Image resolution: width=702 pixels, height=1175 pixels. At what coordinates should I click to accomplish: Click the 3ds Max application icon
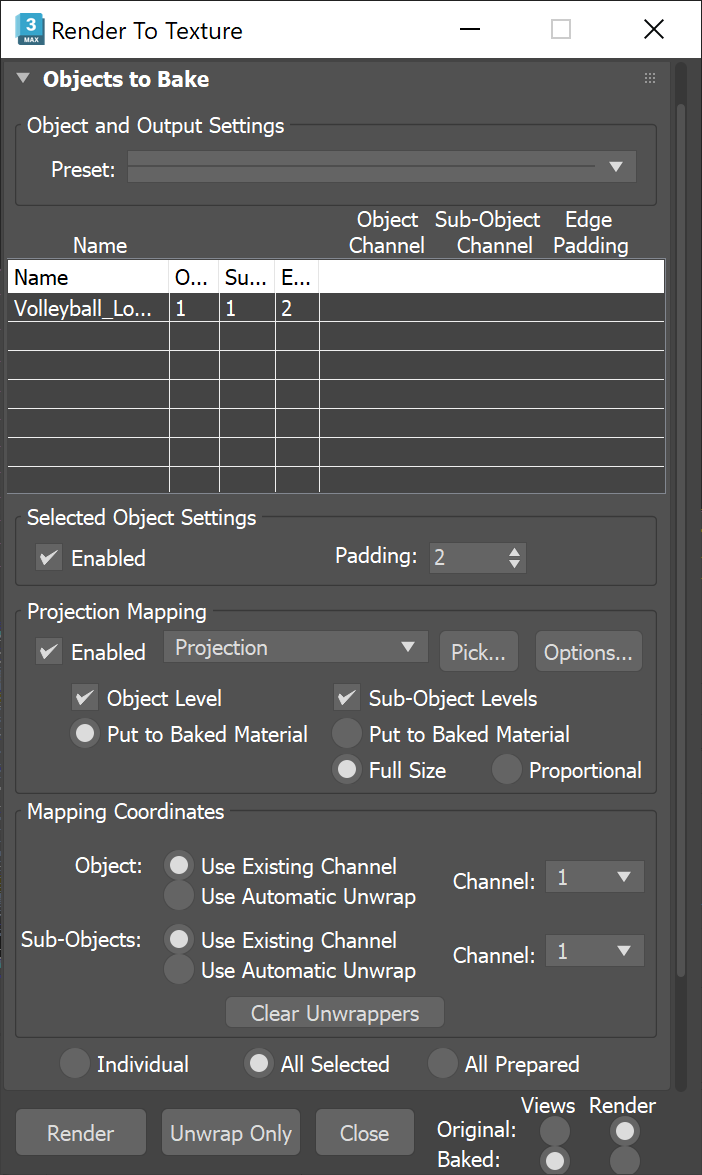[x=30, y=29]
